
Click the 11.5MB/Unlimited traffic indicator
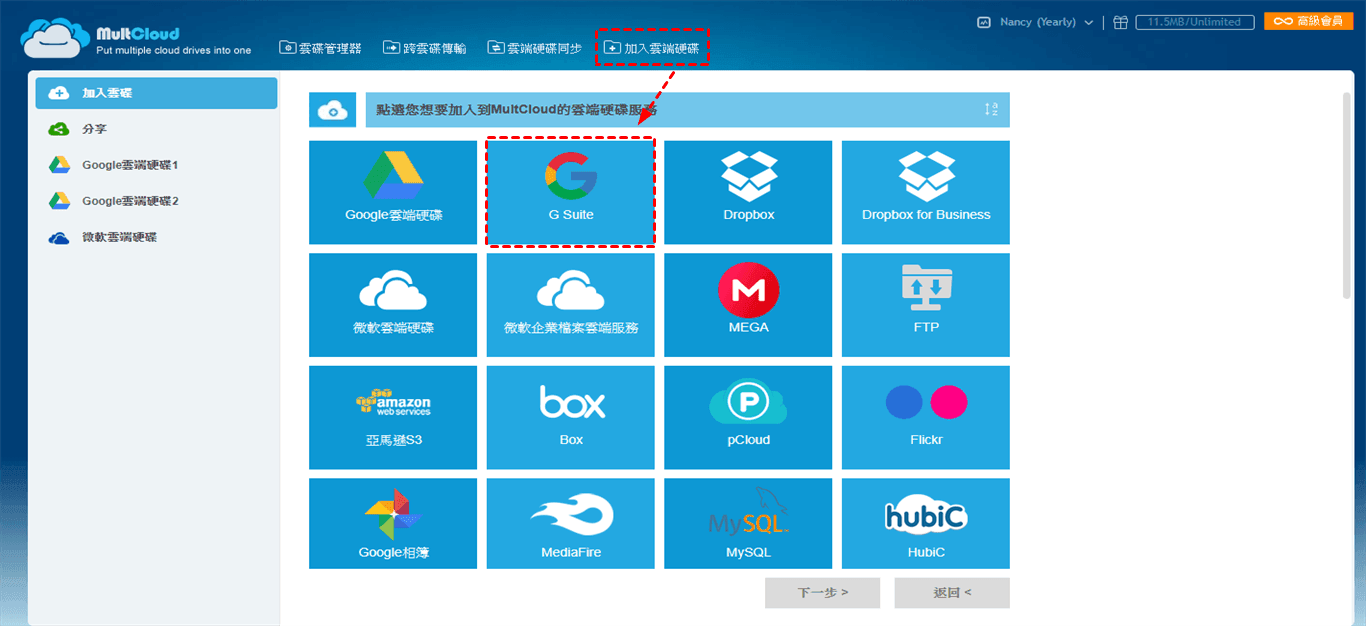click(x=1194, y=22)
